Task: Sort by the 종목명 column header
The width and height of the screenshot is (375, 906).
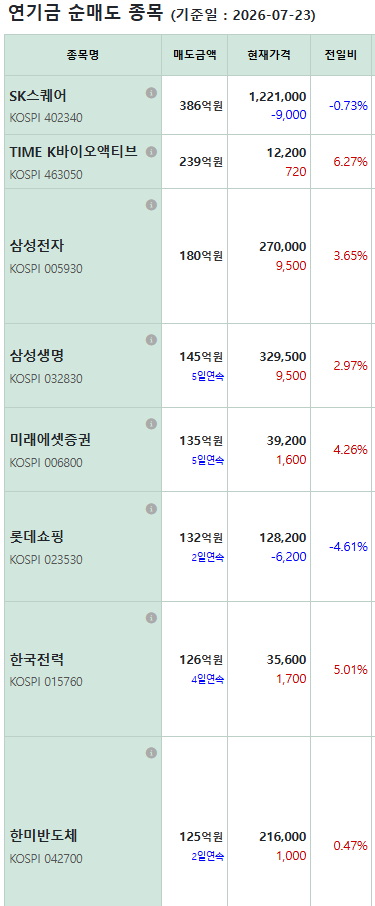Action: tap(83, 55)
